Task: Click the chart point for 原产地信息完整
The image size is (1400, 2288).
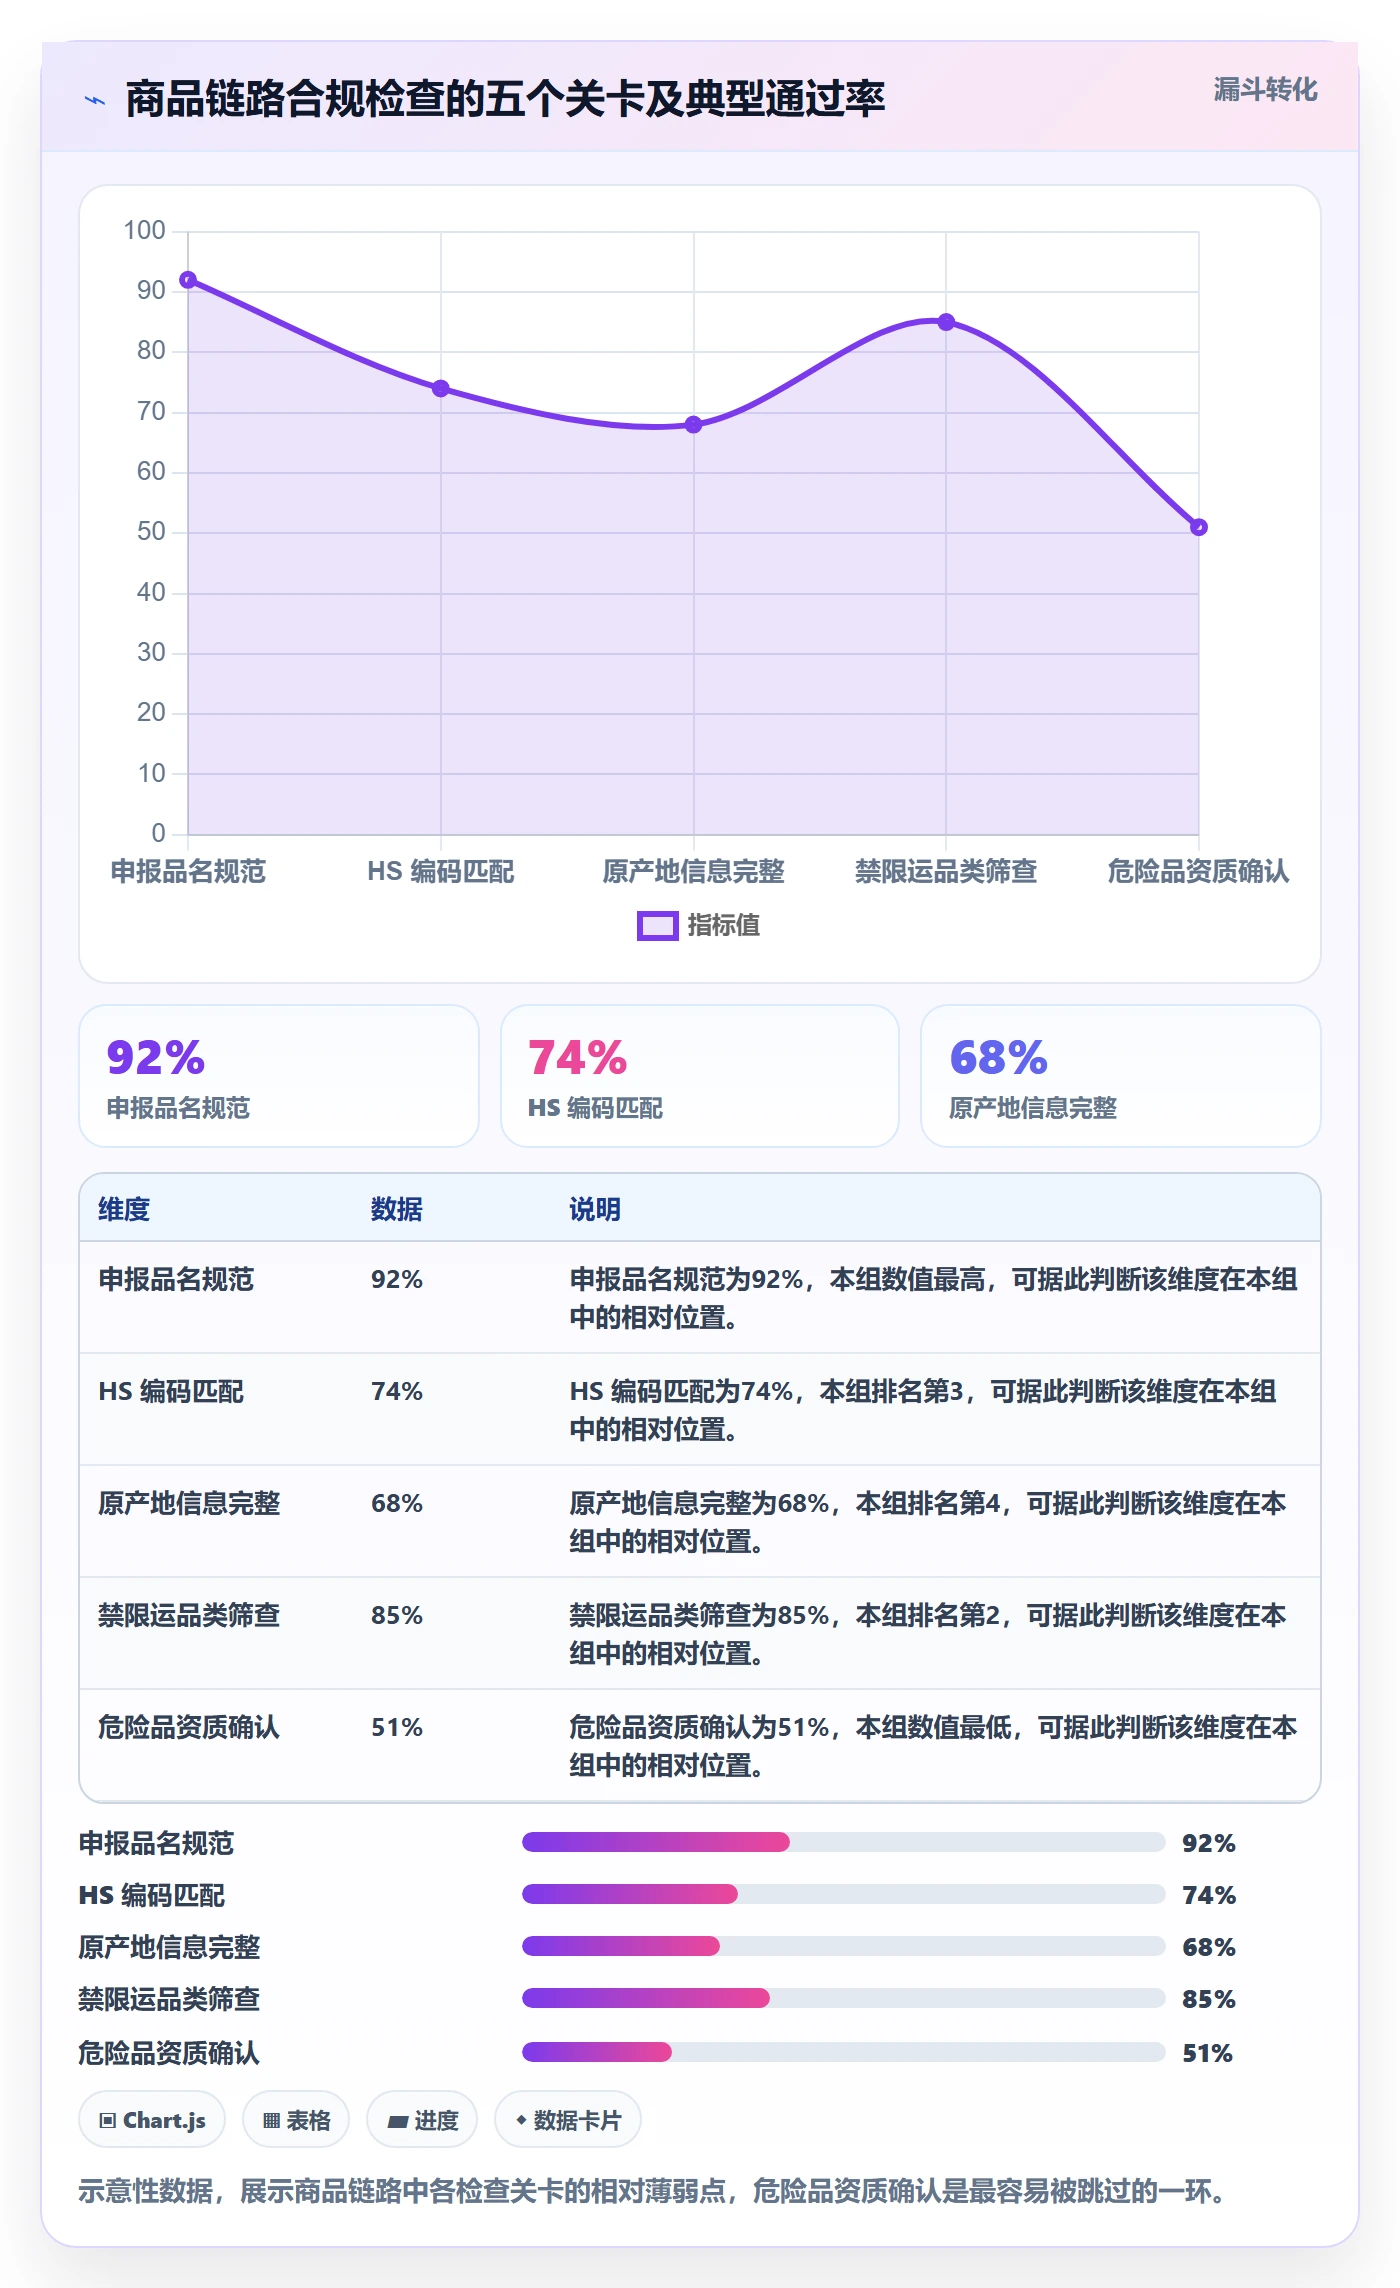Action: [x=693, y=424]
